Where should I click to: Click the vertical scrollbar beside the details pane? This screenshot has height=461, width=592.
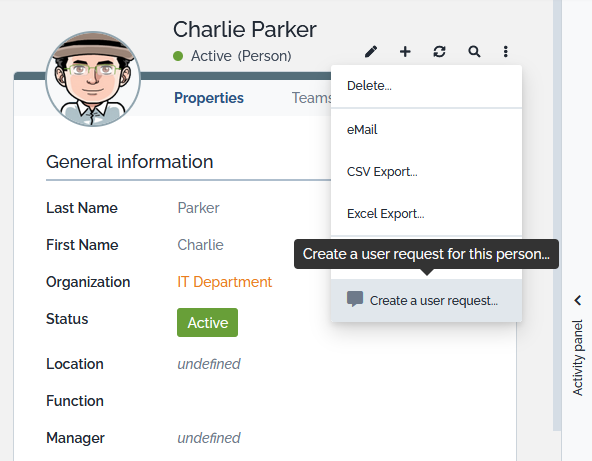click(x=557, y=215)
